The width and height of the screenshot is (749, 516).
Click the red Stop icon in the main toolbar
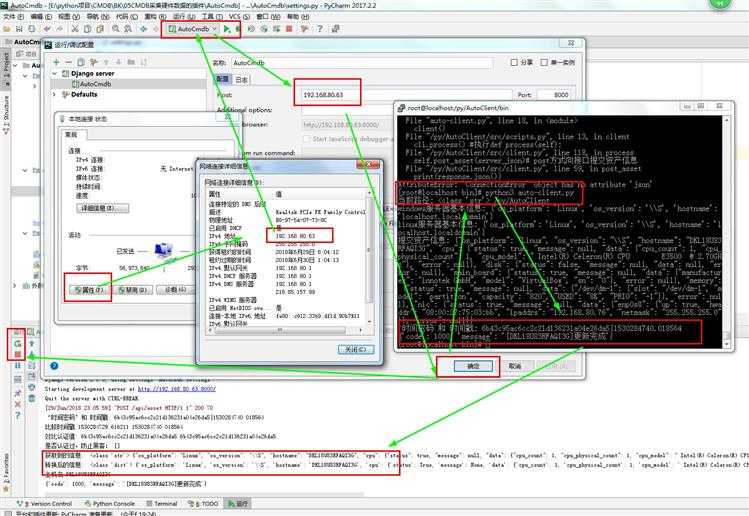click(x=289, y=29)
